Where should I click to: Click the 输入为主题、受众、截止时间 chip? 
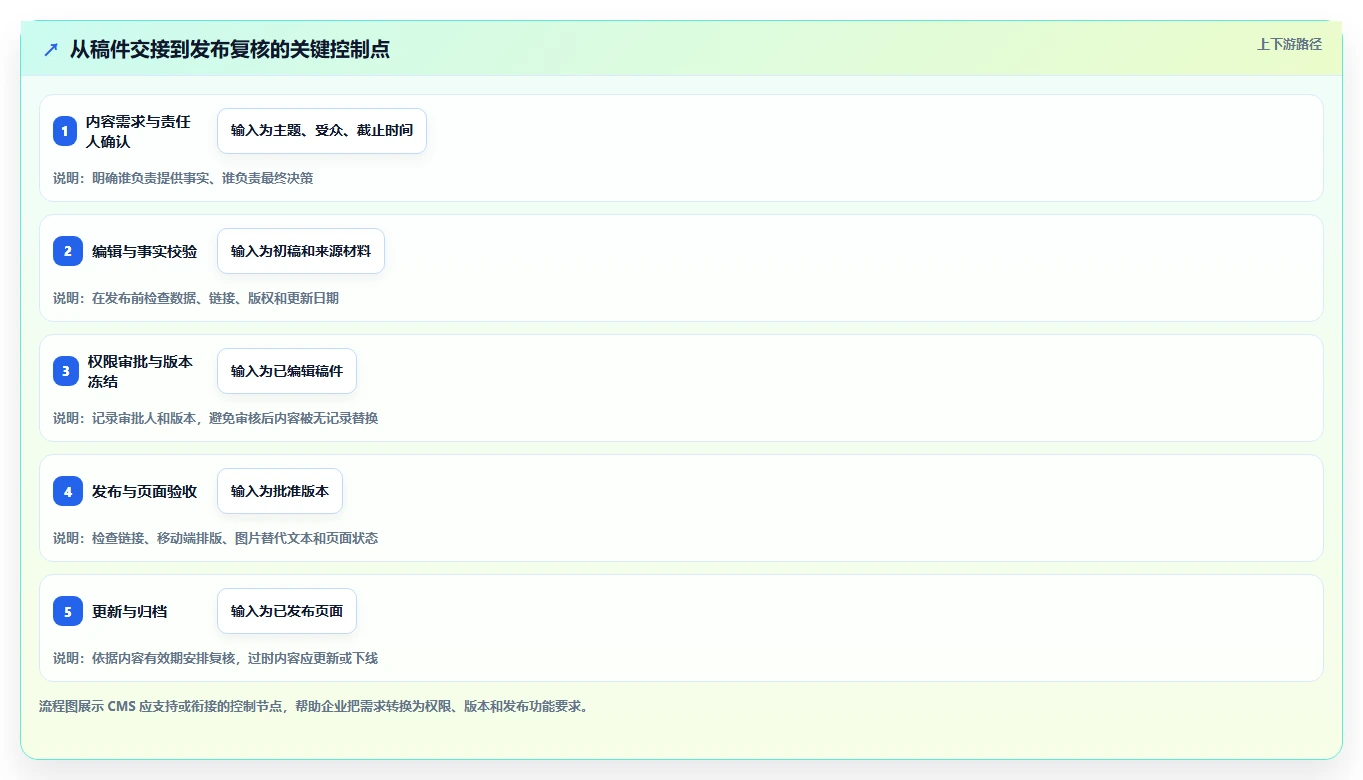point(322,131)
